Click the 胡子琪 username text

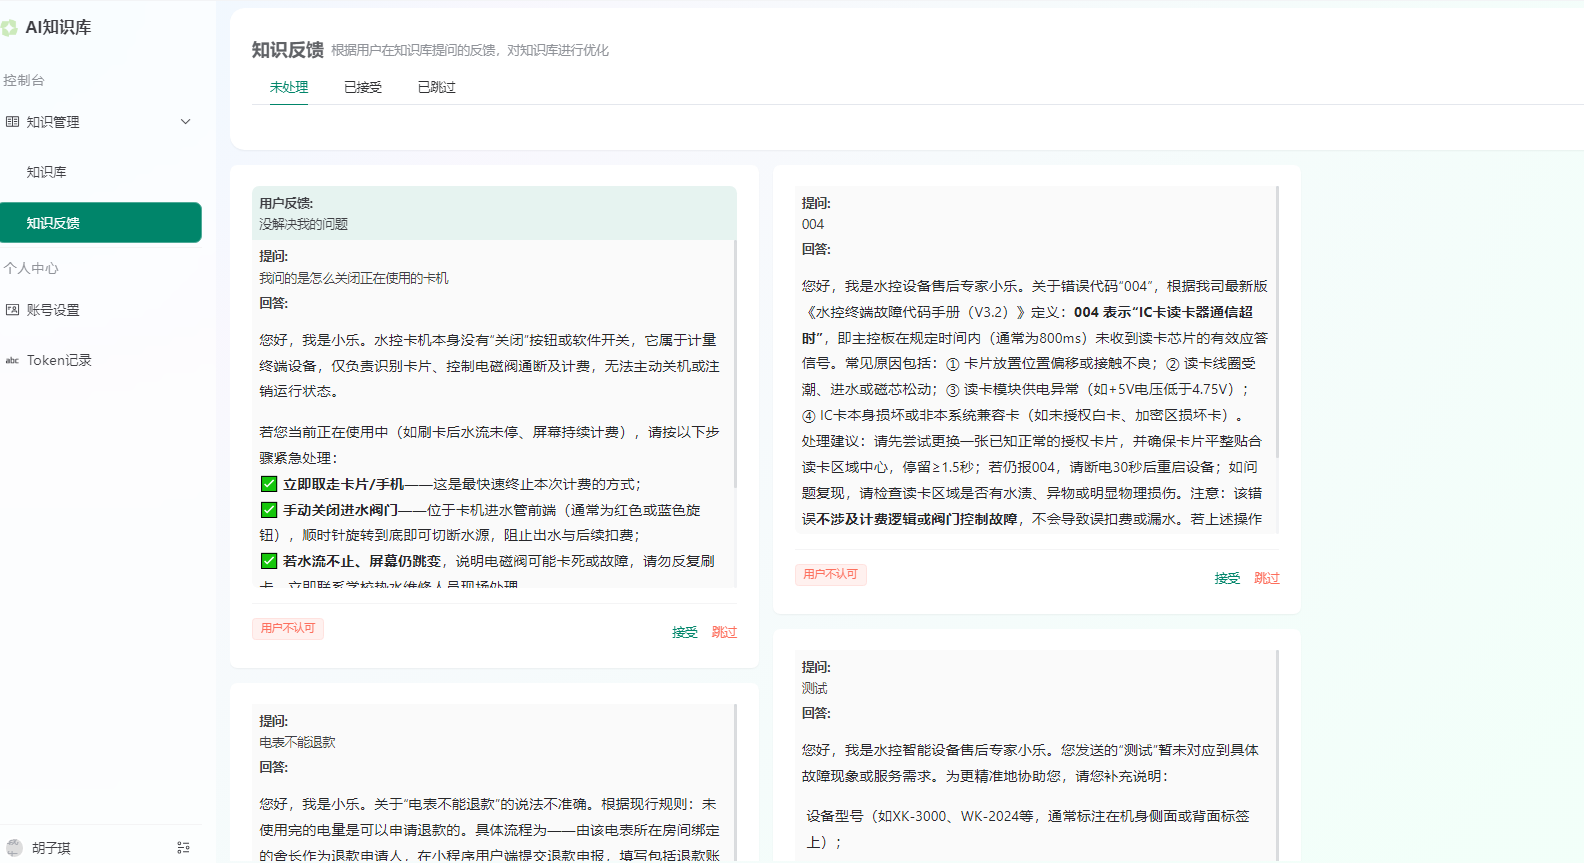click(51, 847)
